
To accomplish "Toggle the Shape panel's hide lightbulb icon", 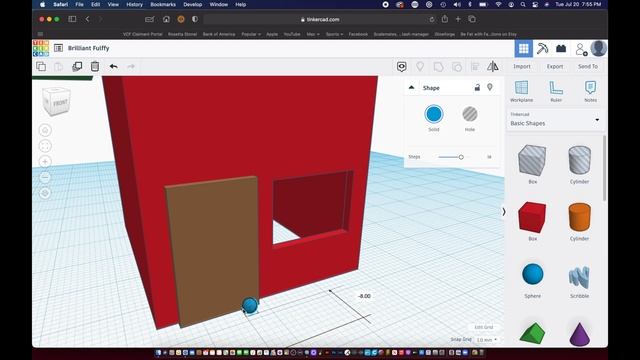I will point(490,87).
